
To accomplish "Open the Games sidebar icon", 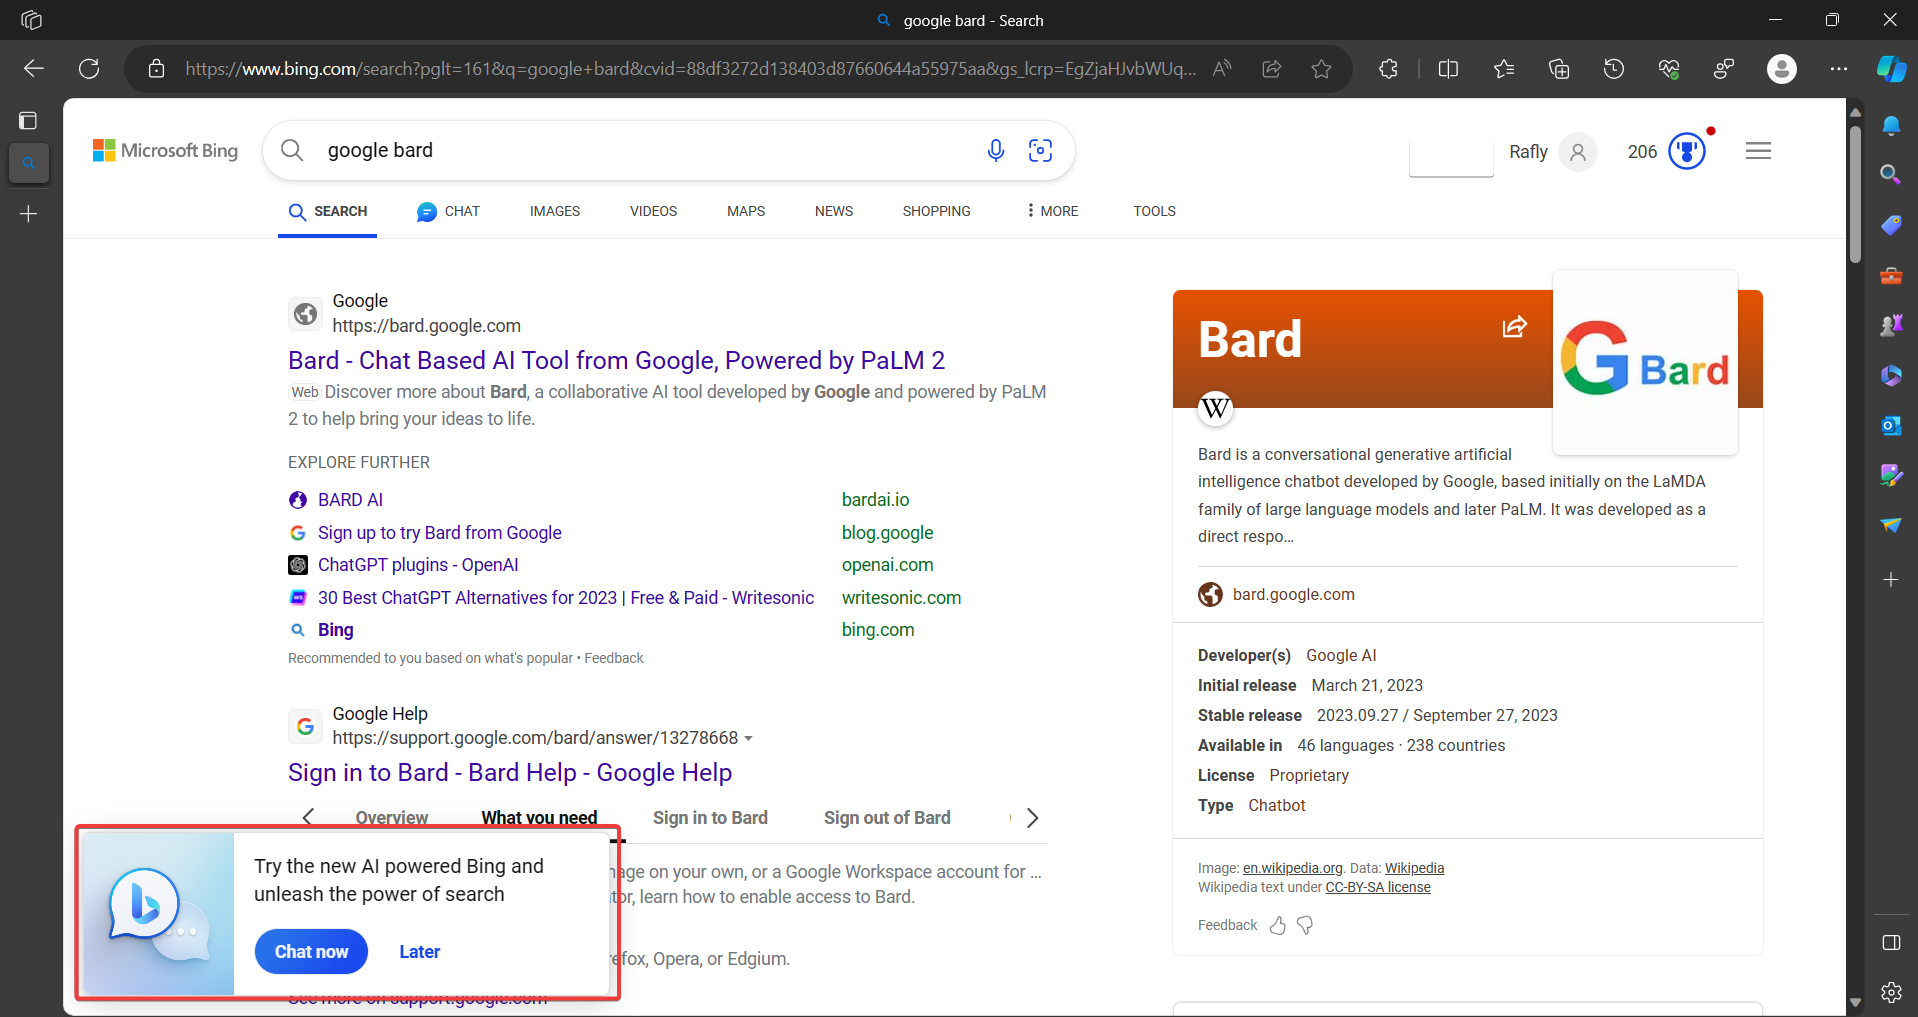I will pos(1891,324).
